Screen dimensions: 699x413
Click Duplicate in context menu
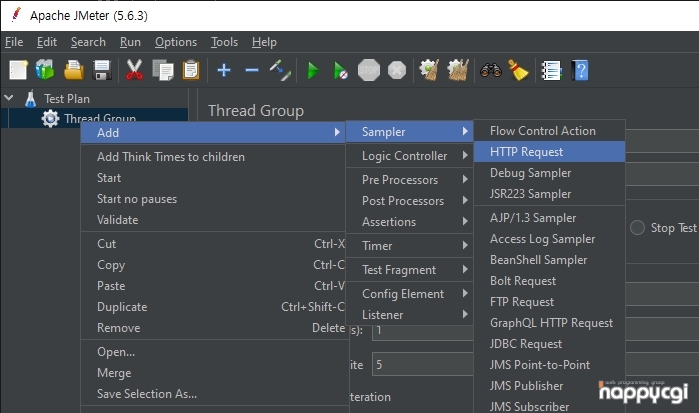click(x=213, y=306)
